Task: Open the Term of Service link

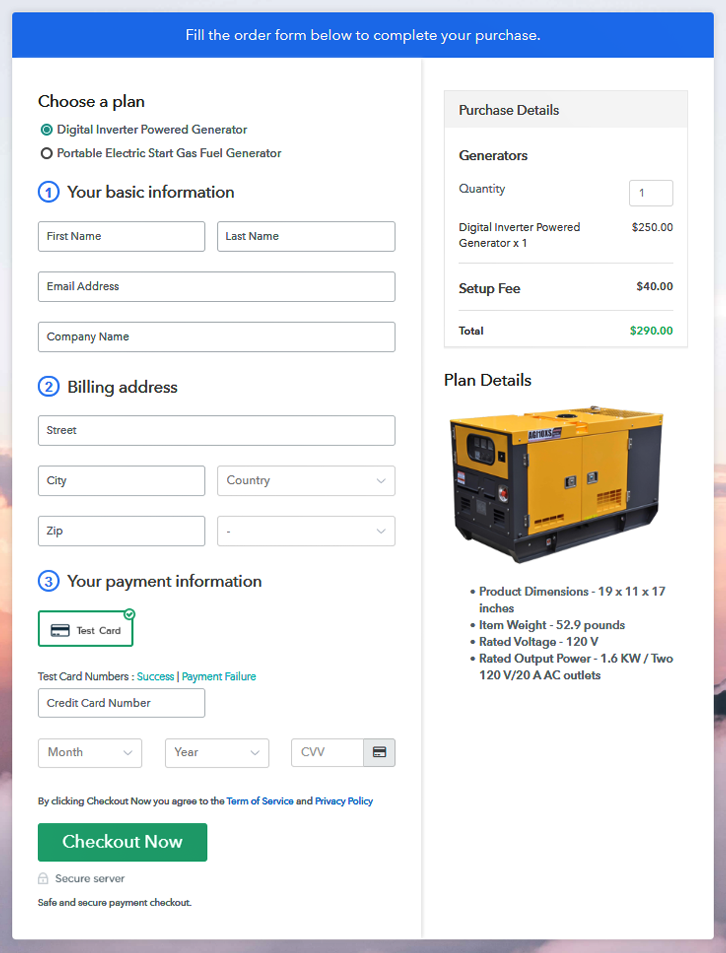Action: pos(260,801)
